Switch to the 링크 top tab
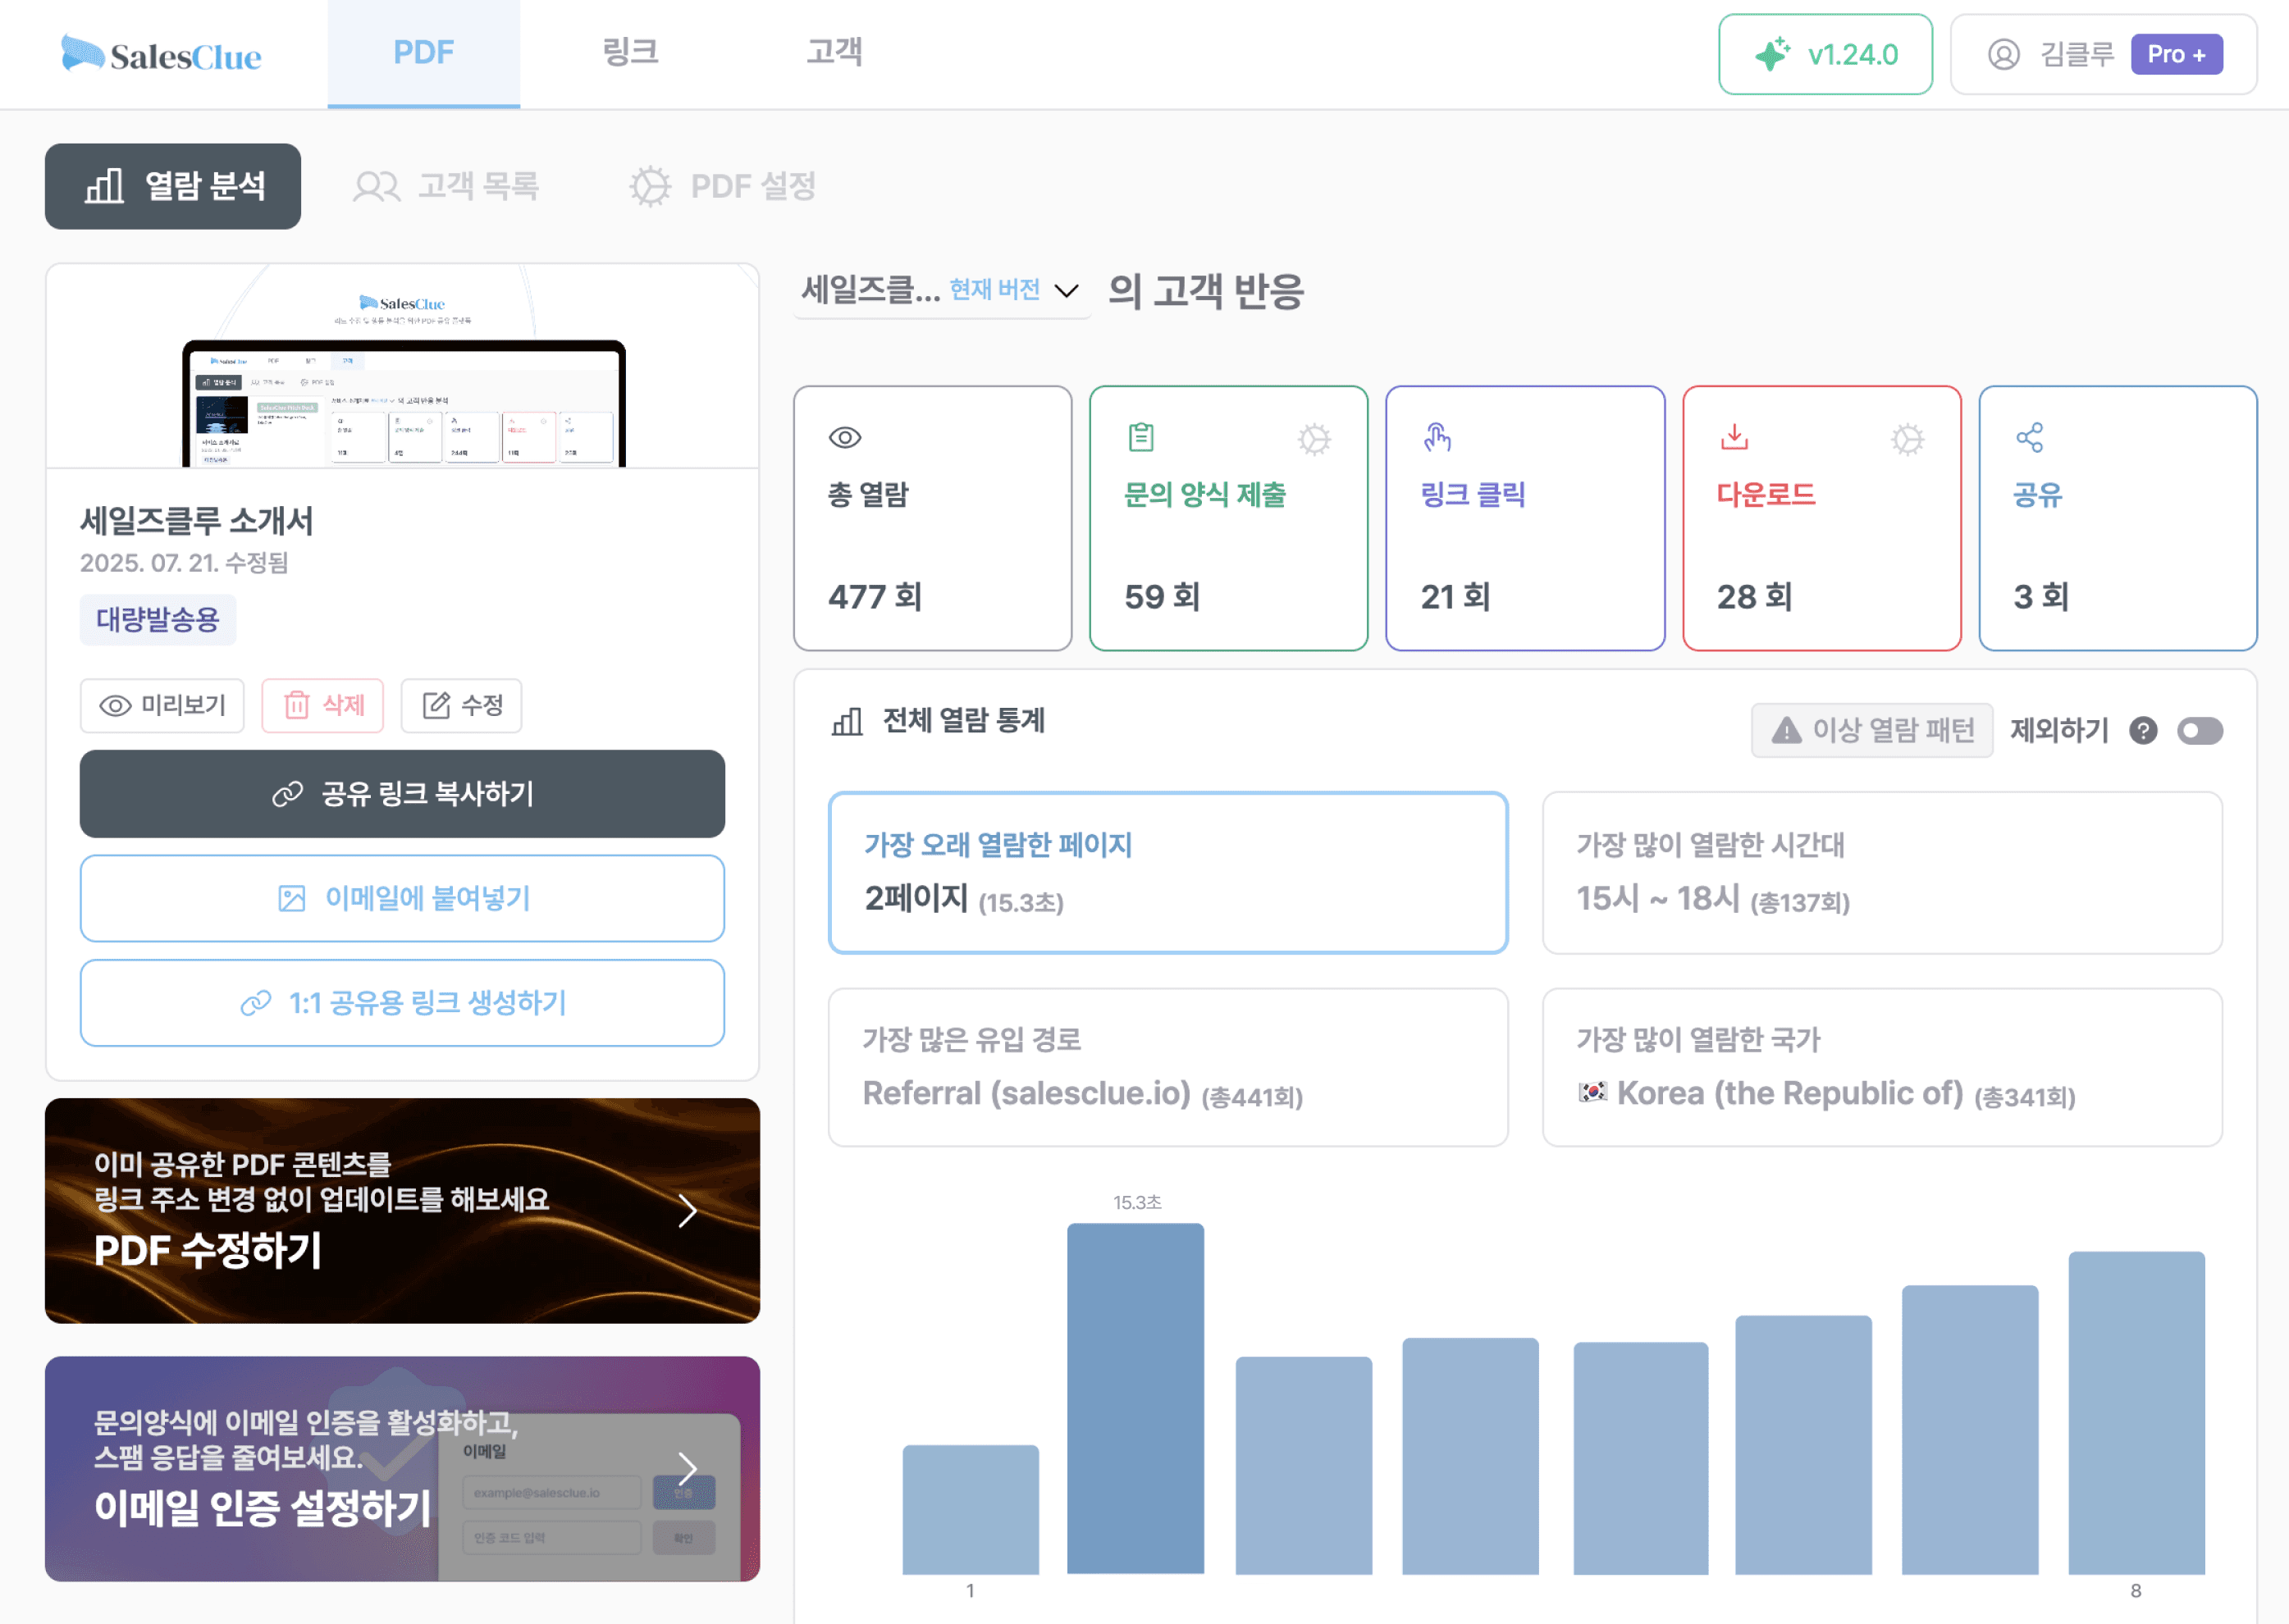The height and width of the screenshot is (1624, 2289). [630, 52]
